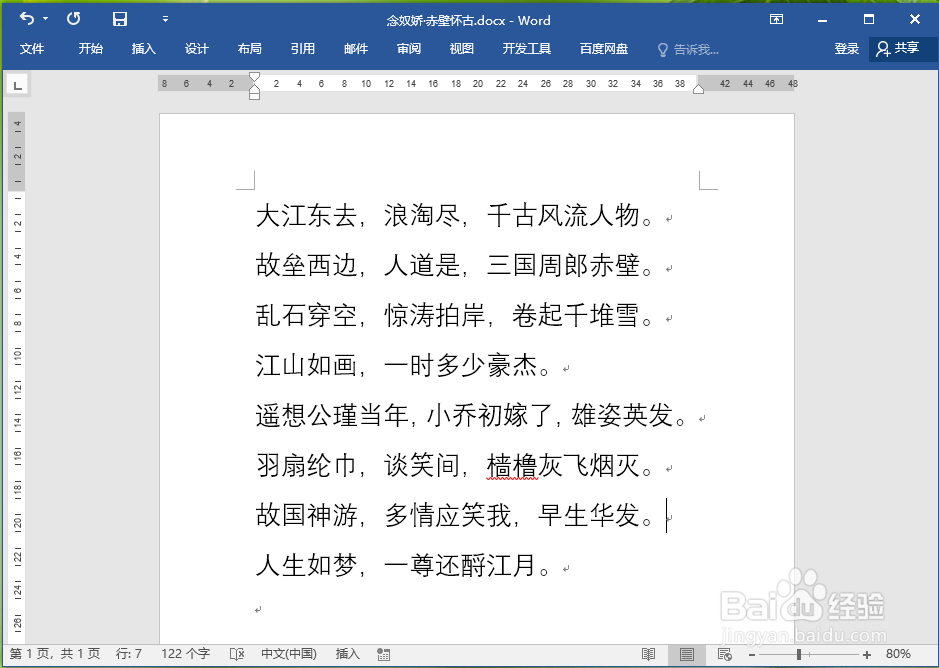939x668 pixels.
Task: Switch to the 审阅 ribbon tab
Action: [408, 49]
